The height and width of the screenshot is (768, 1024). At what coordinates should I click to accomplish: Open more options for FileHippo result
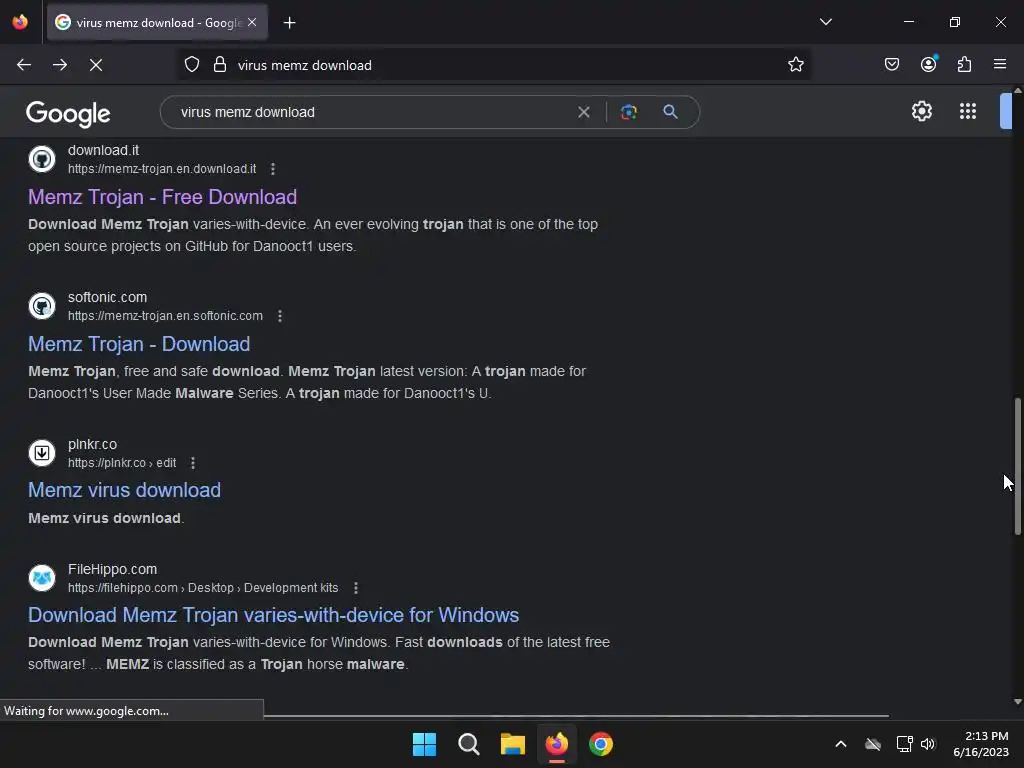click(356, 588)
